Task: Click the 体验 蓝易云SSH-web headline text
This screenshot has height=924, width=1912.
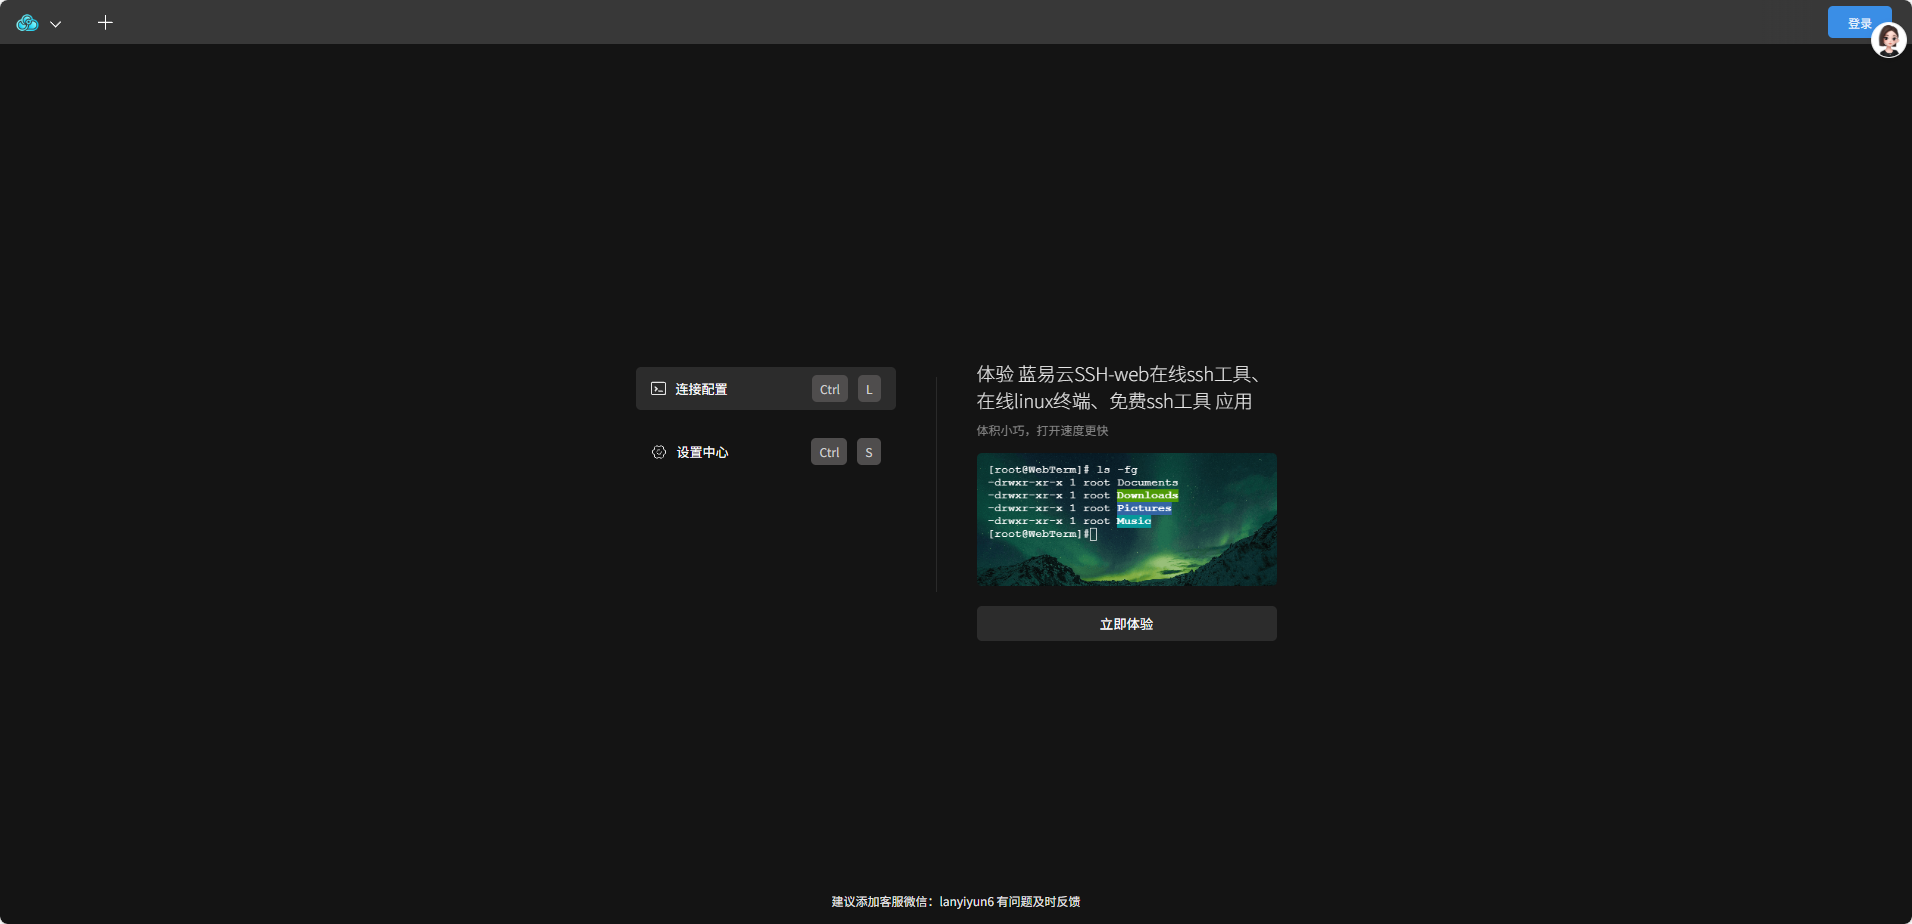Action: coord(1118,388)
